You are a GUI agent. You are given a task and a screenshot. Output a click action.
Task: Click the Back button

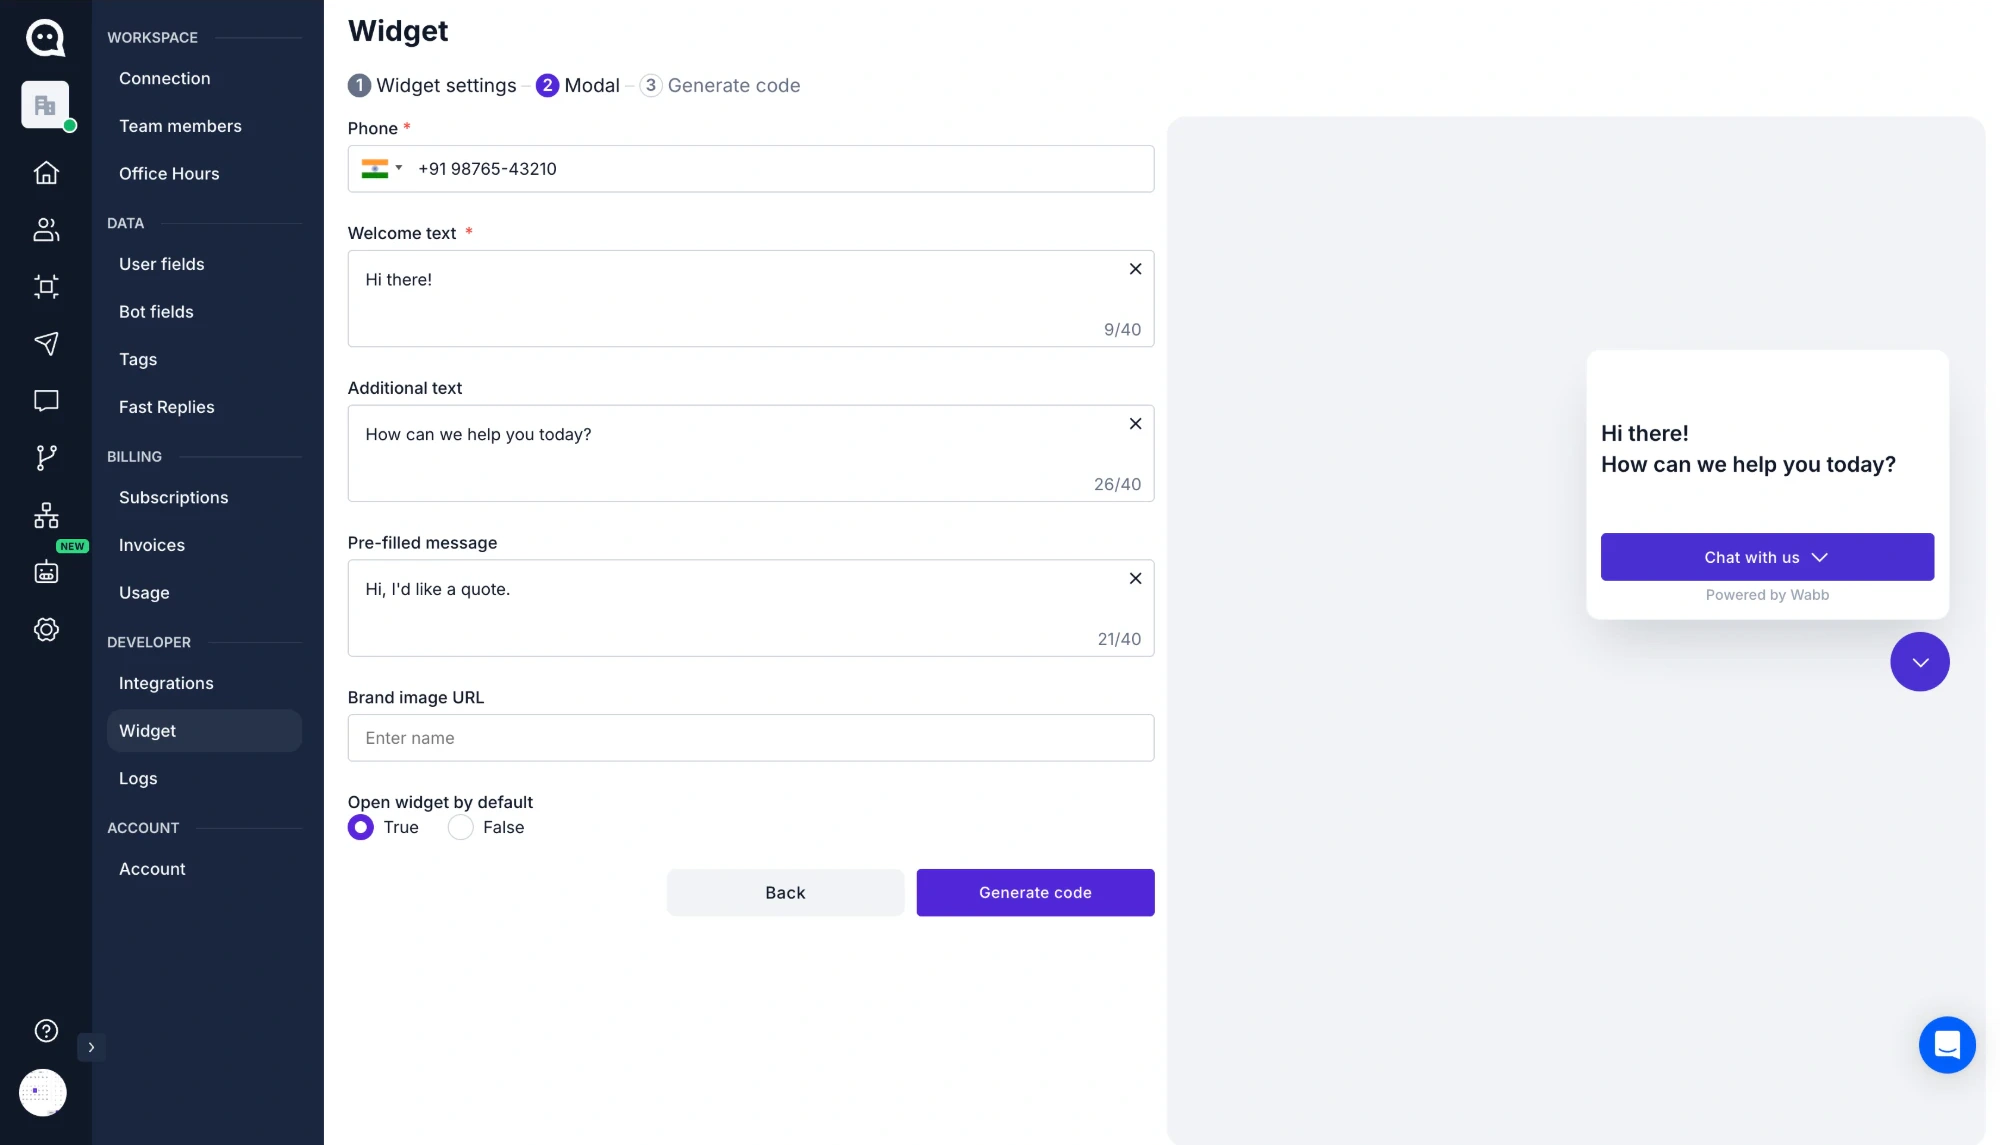[785, 893]
